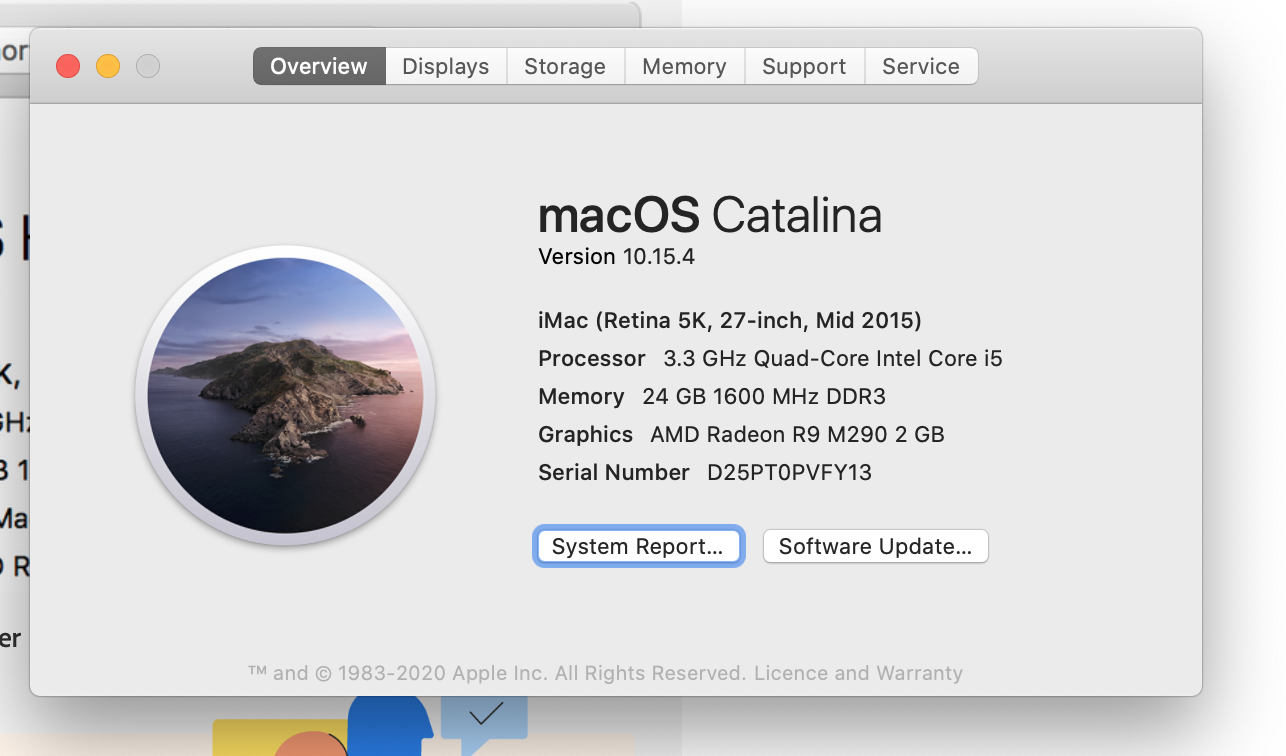Image resolution: width=1286 pixels, height=756 pixels.
Task: Click Version 10.15.4 to reveal build number
Action: coord(616,256)
